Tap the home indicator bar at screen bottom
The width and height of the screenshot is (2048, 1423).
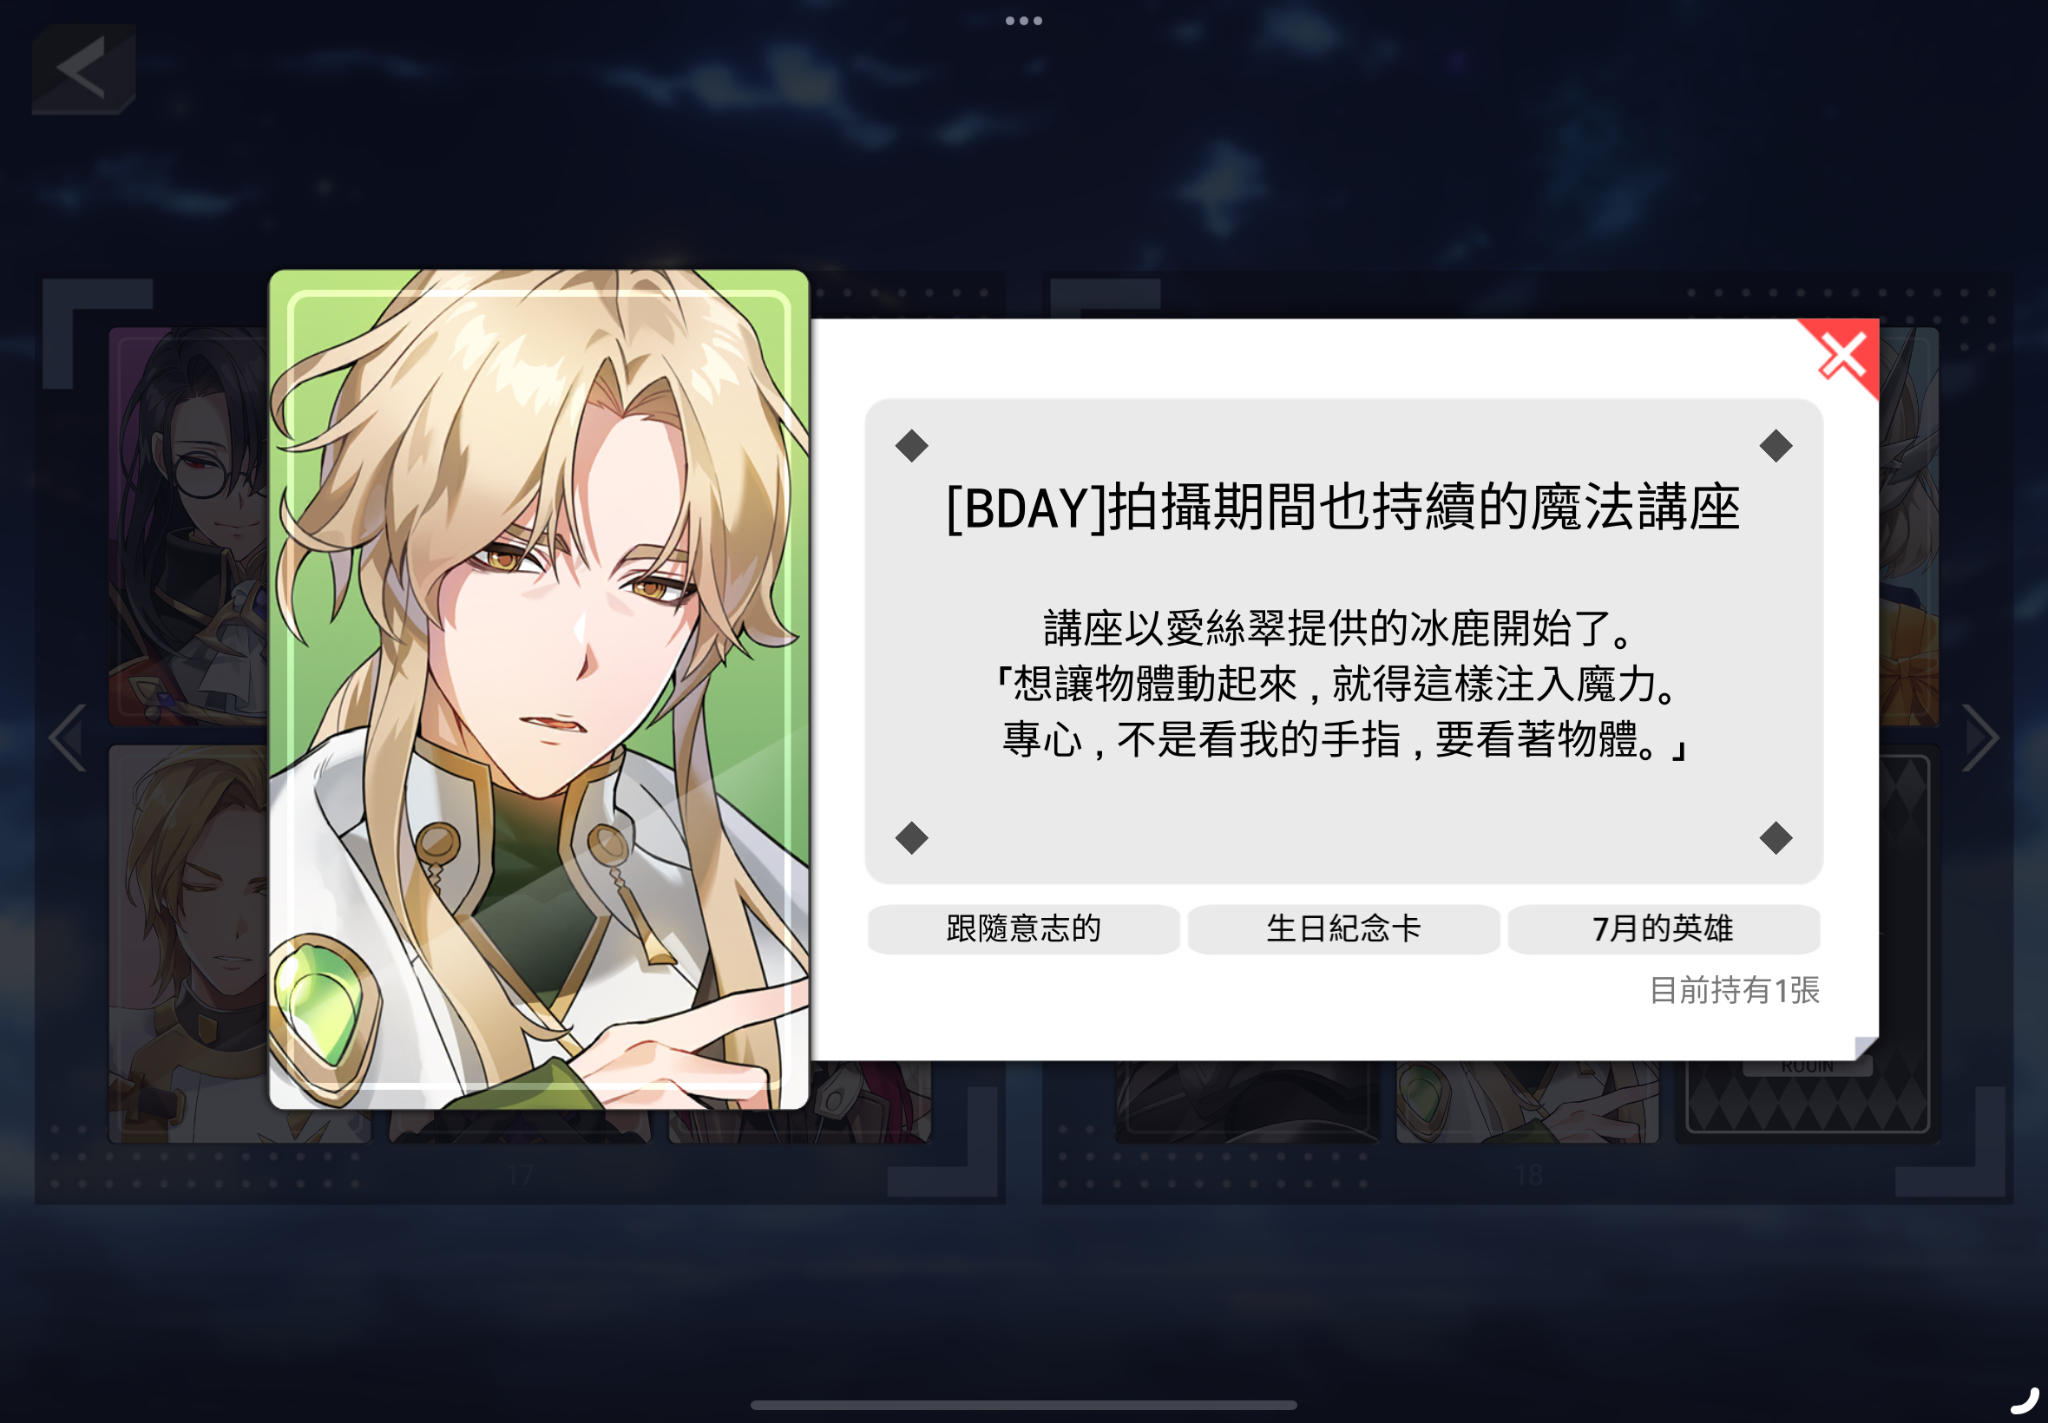pyautogui.click(x=1024, y=1405)
